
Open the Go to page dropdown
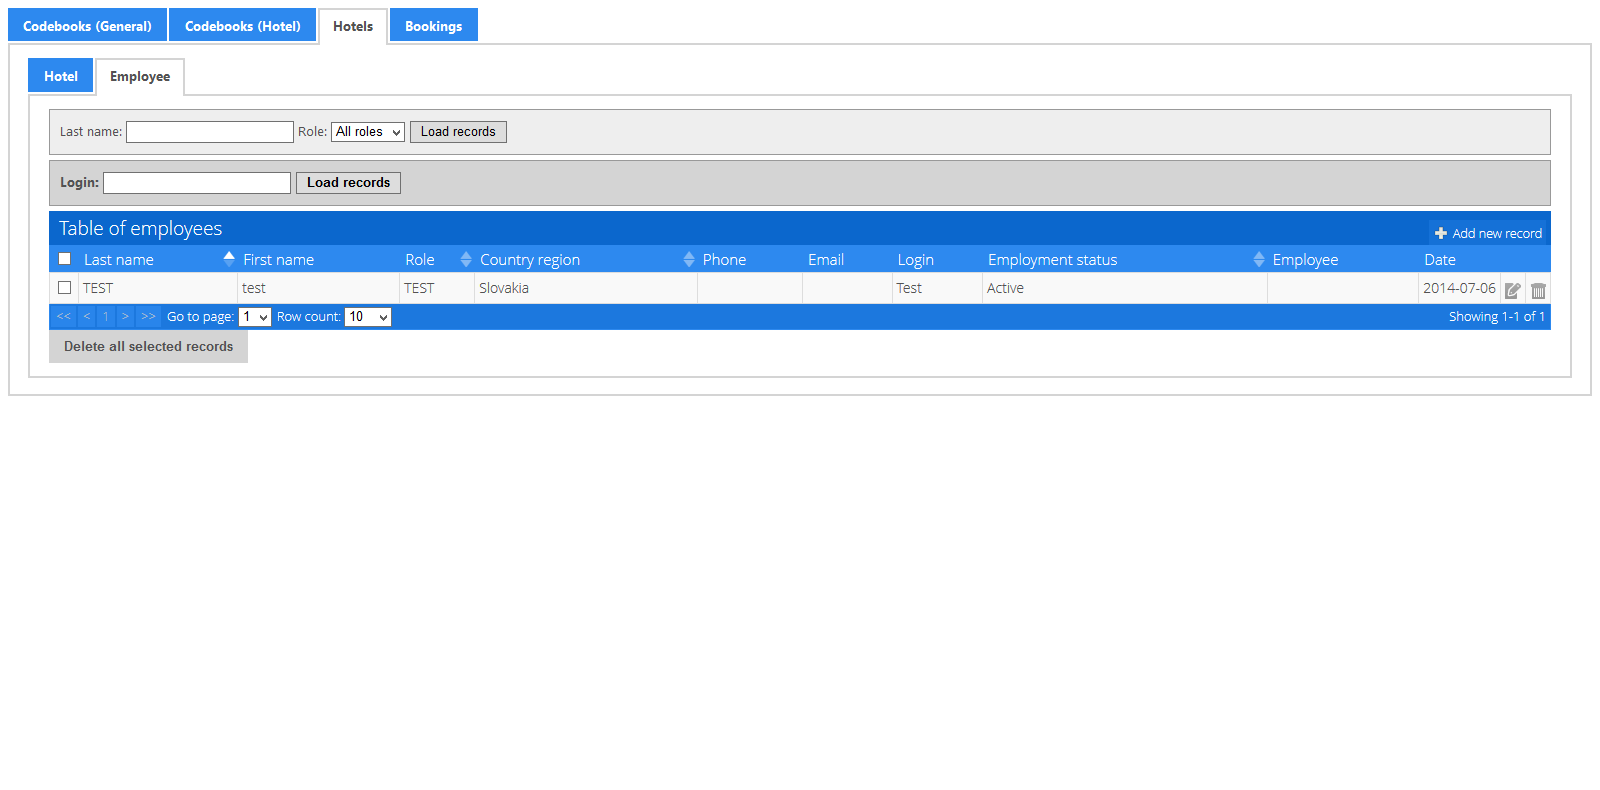[255, 317]
